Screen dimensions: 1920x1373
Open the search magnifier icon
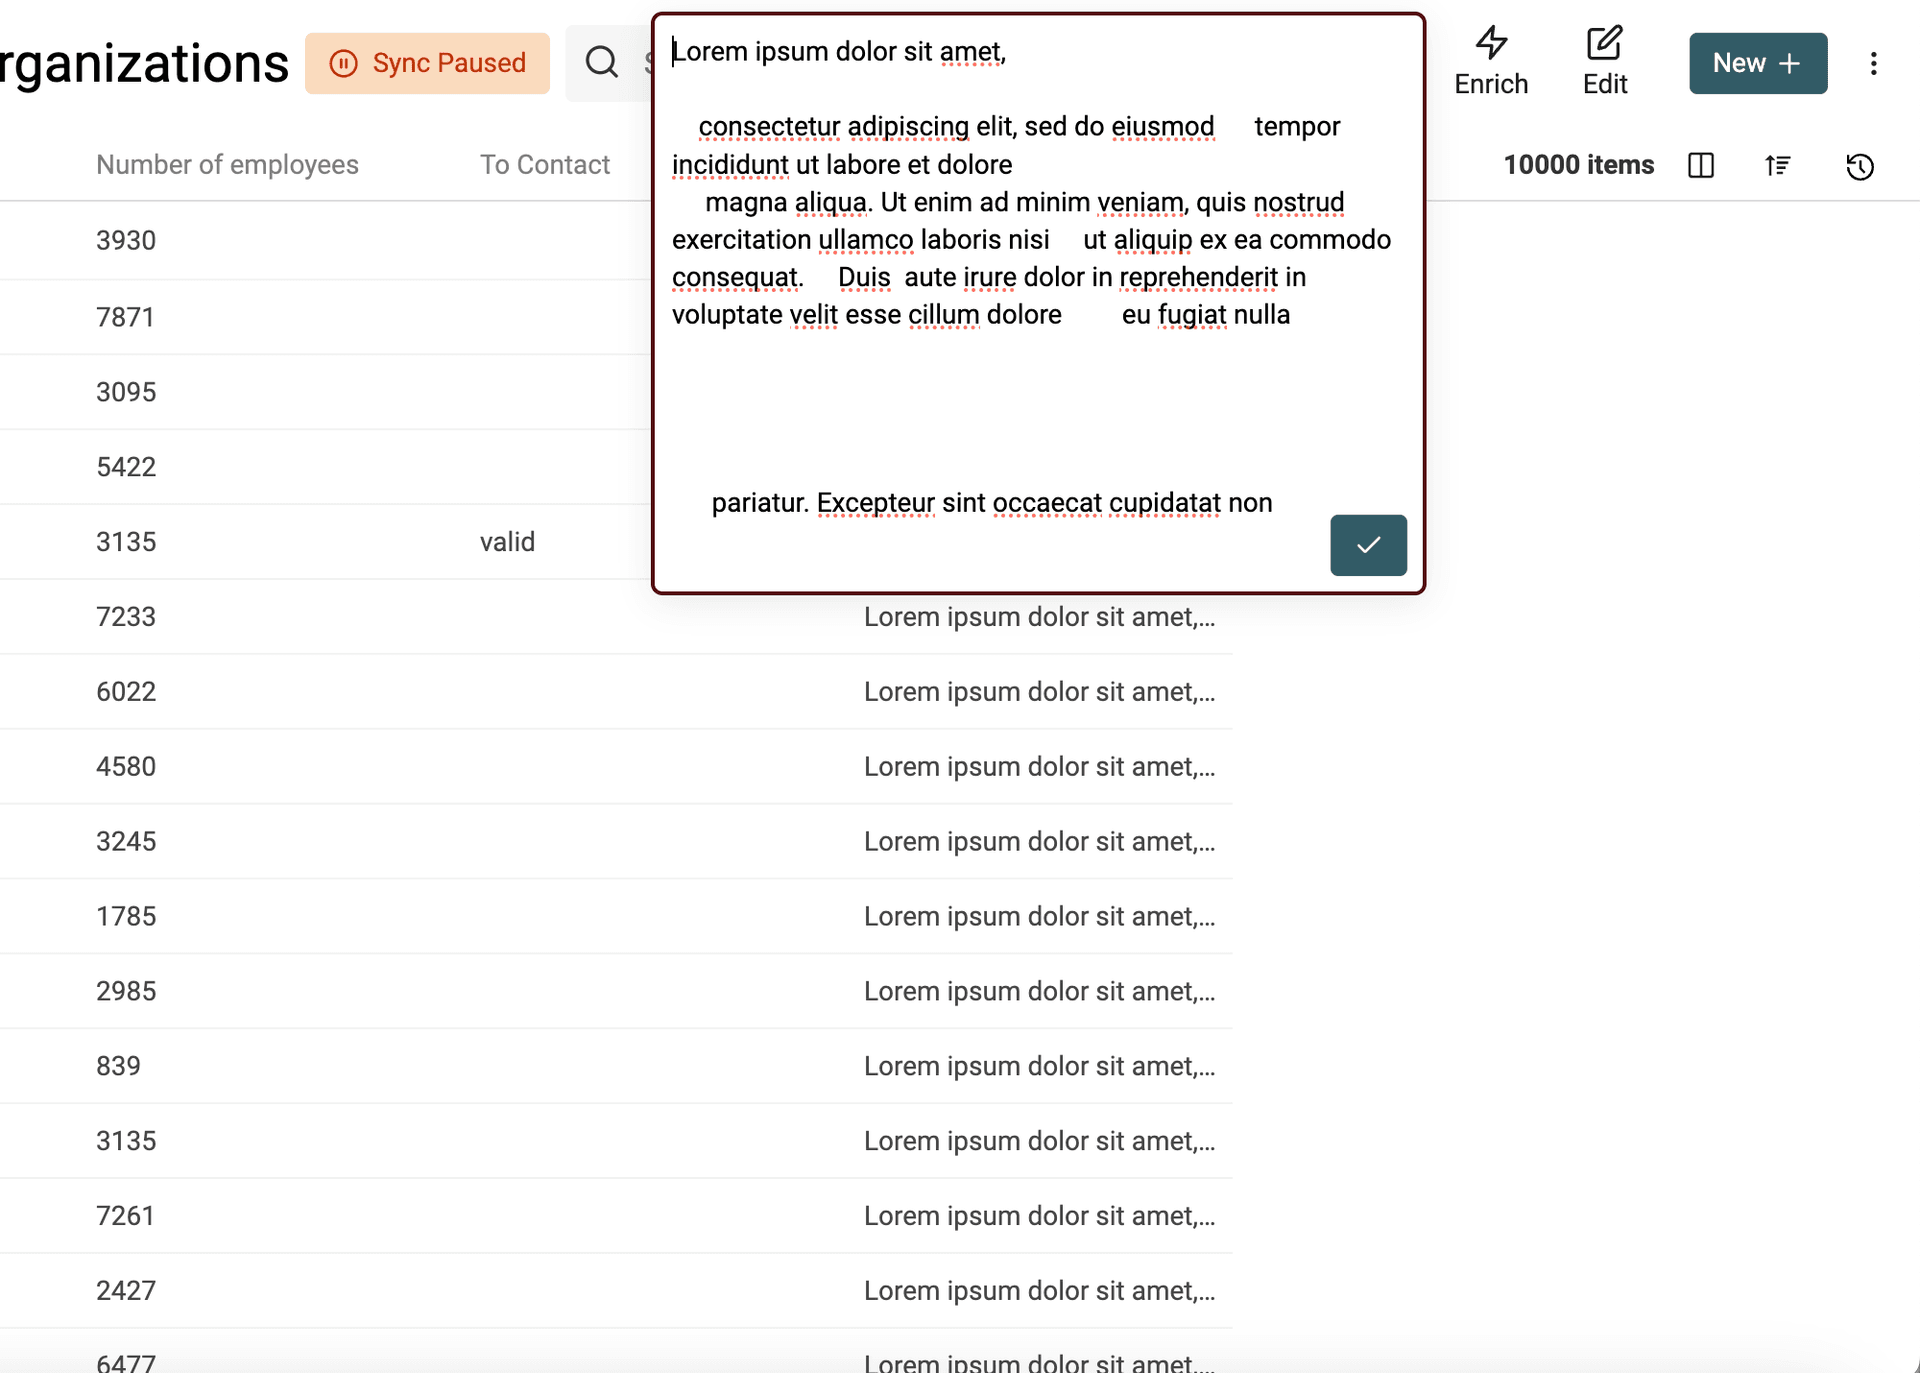pyautogui.click(x=602, y=62)
